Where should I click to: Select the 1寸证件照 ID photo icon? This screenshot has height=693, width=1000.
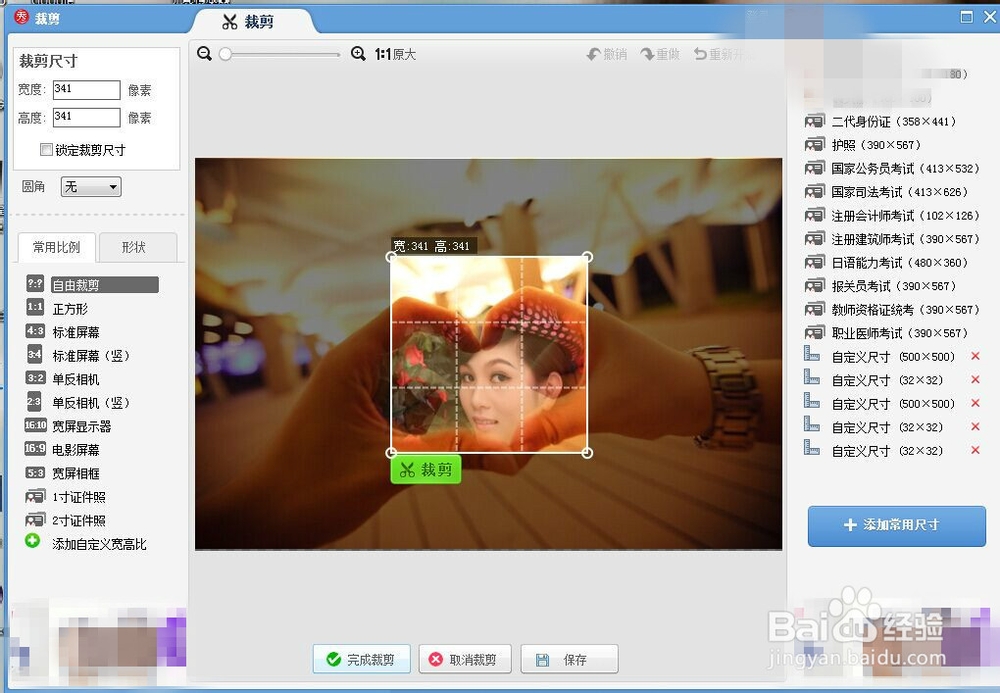pyautogui.click(x=35, y=496)
